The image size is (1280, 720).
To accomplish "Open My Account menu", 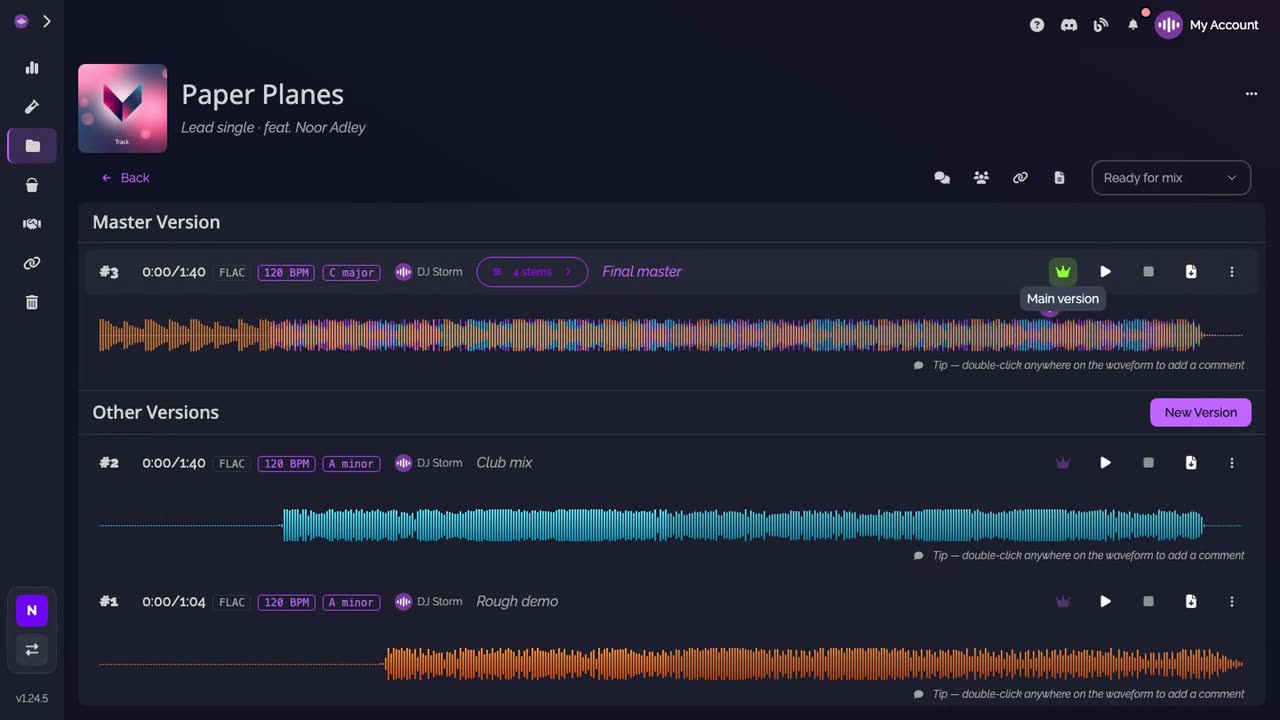I will click(1207, 25).
